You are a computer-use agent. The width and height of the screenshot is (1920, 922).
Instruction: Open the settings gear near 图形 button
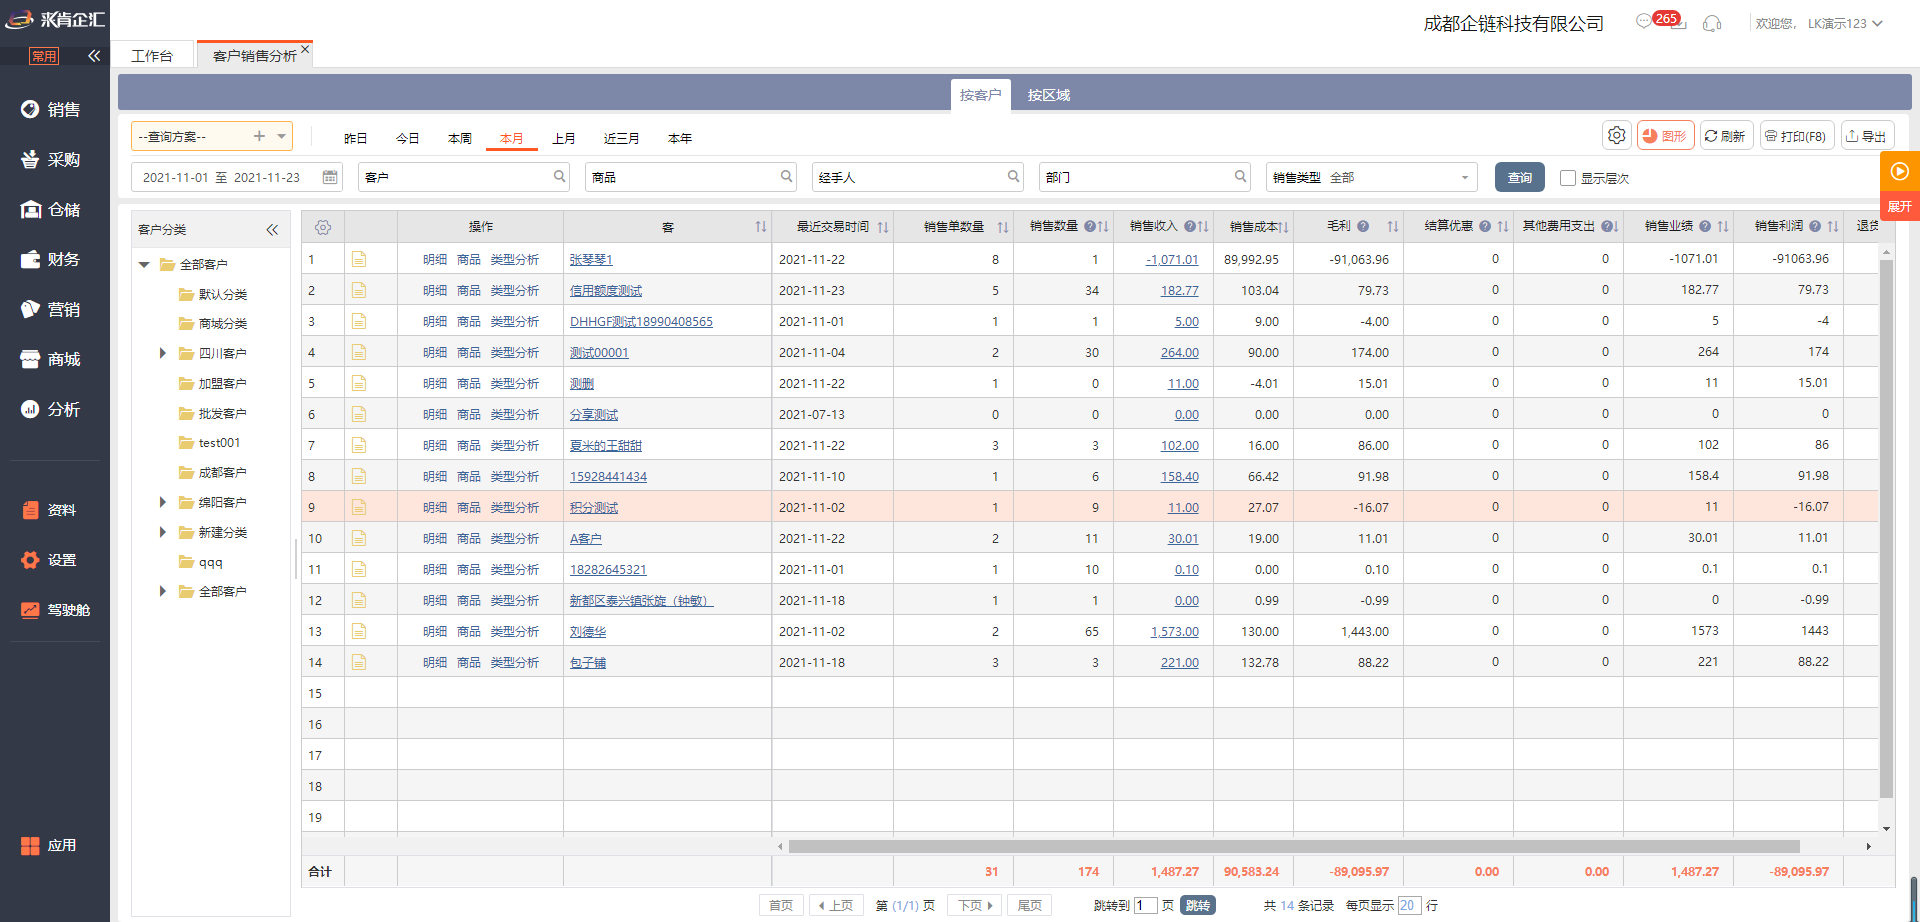(x=1617, y=135)
